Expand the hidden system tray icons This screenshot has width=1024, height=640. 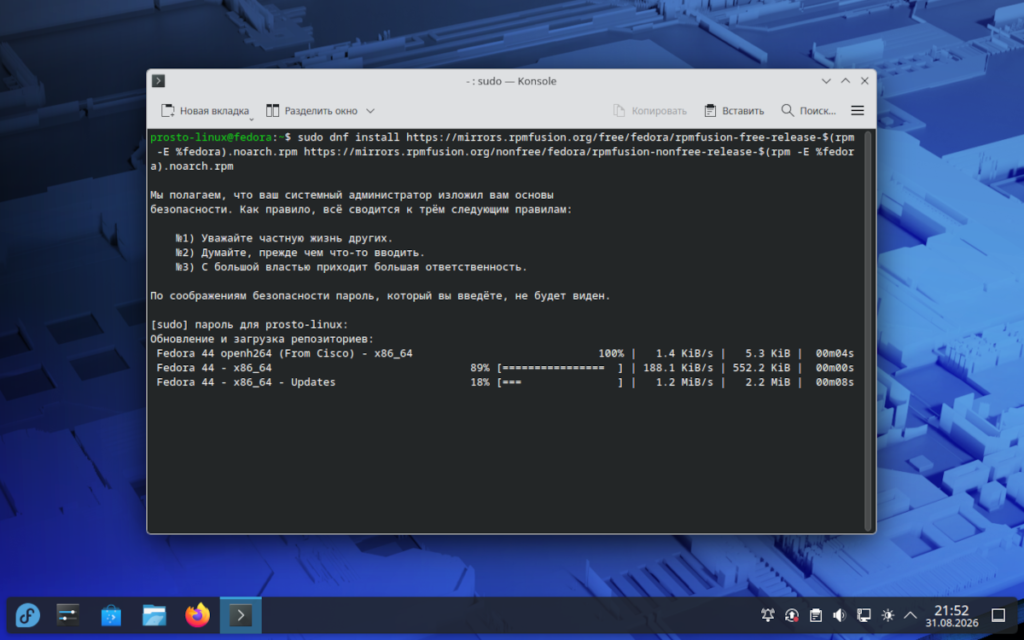tap(910, 615)
